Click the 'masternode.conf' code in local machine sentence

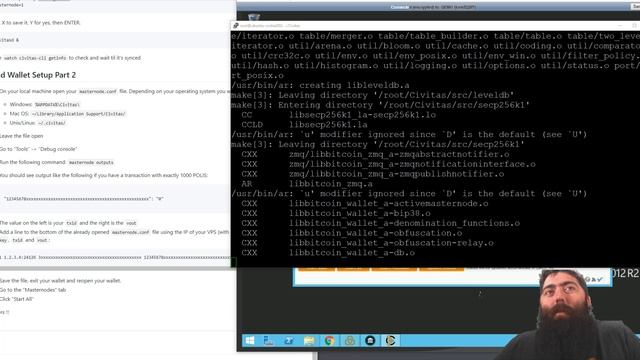click(98, 92)
